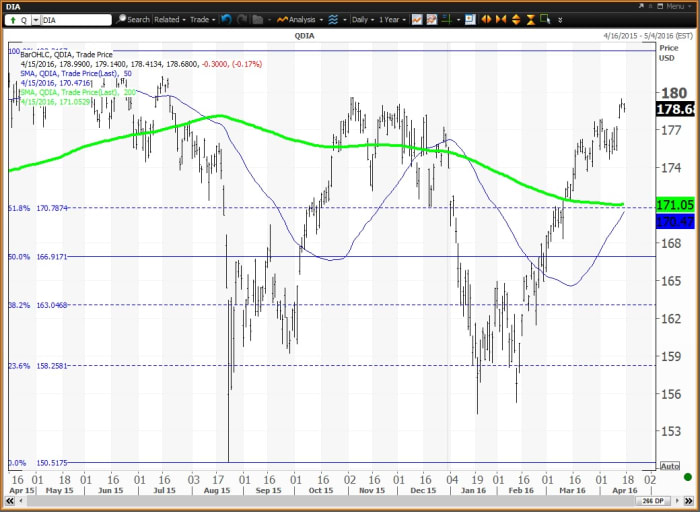Open the window Menu in title bar
Image resolution: width=700 pixels, height=512 pixels.
click(x=678, y=6)
